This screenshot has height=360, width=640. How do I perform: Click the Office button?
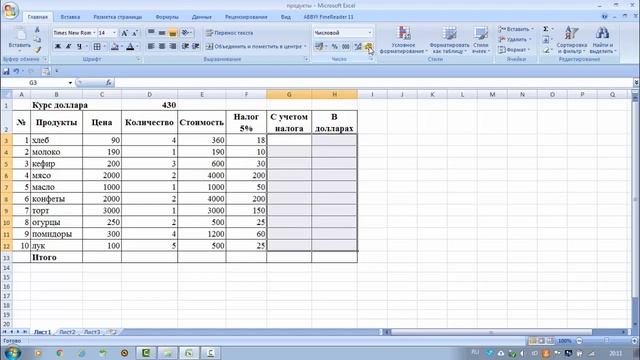(11, 10)
